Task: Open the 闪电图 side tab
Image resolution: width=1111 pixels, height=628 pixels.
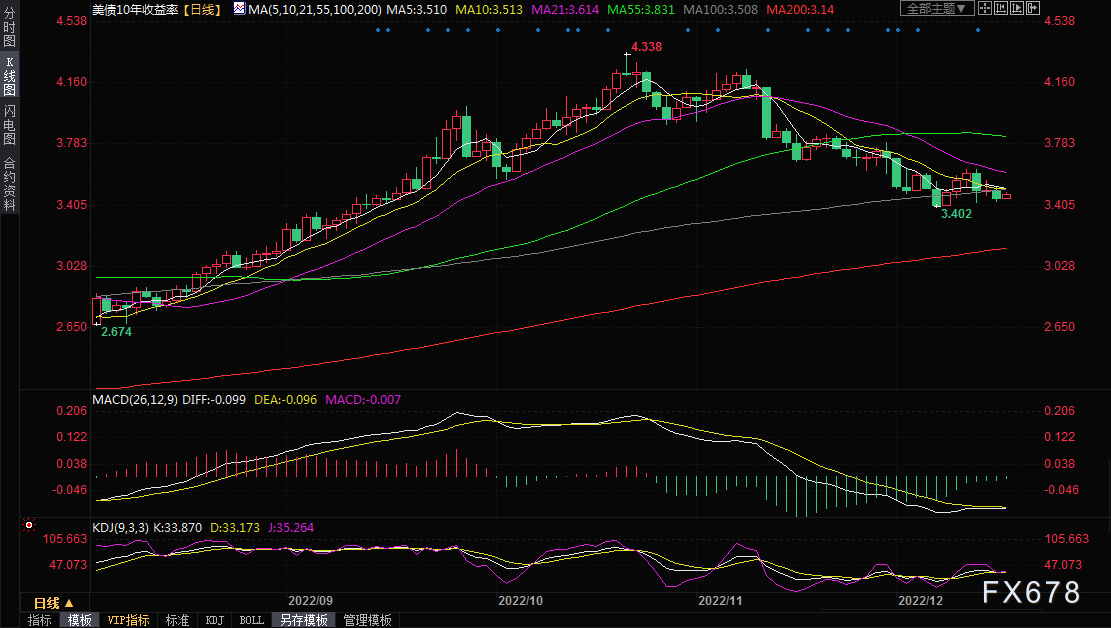Action: click(x=9, y=124)
